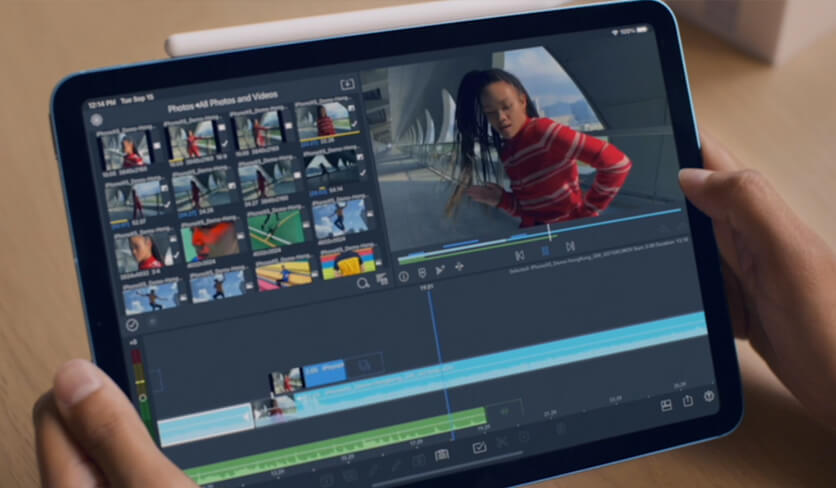Tap the Wi-Fi indicator in the status bar
This screenshot has width=836, height=488.
point(615,33)
